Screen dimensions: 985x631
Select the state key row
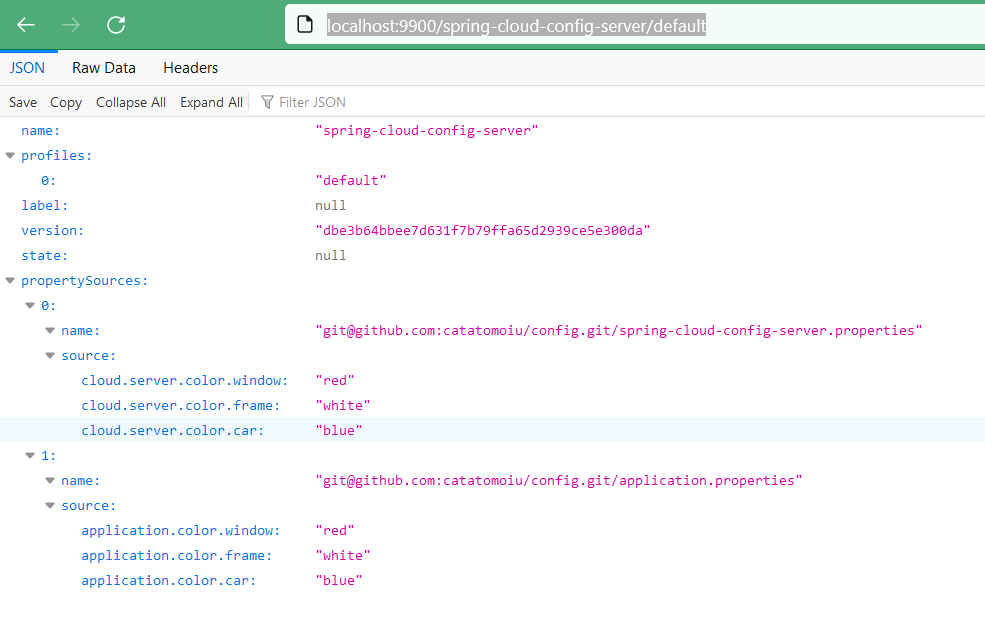point(45,256)
